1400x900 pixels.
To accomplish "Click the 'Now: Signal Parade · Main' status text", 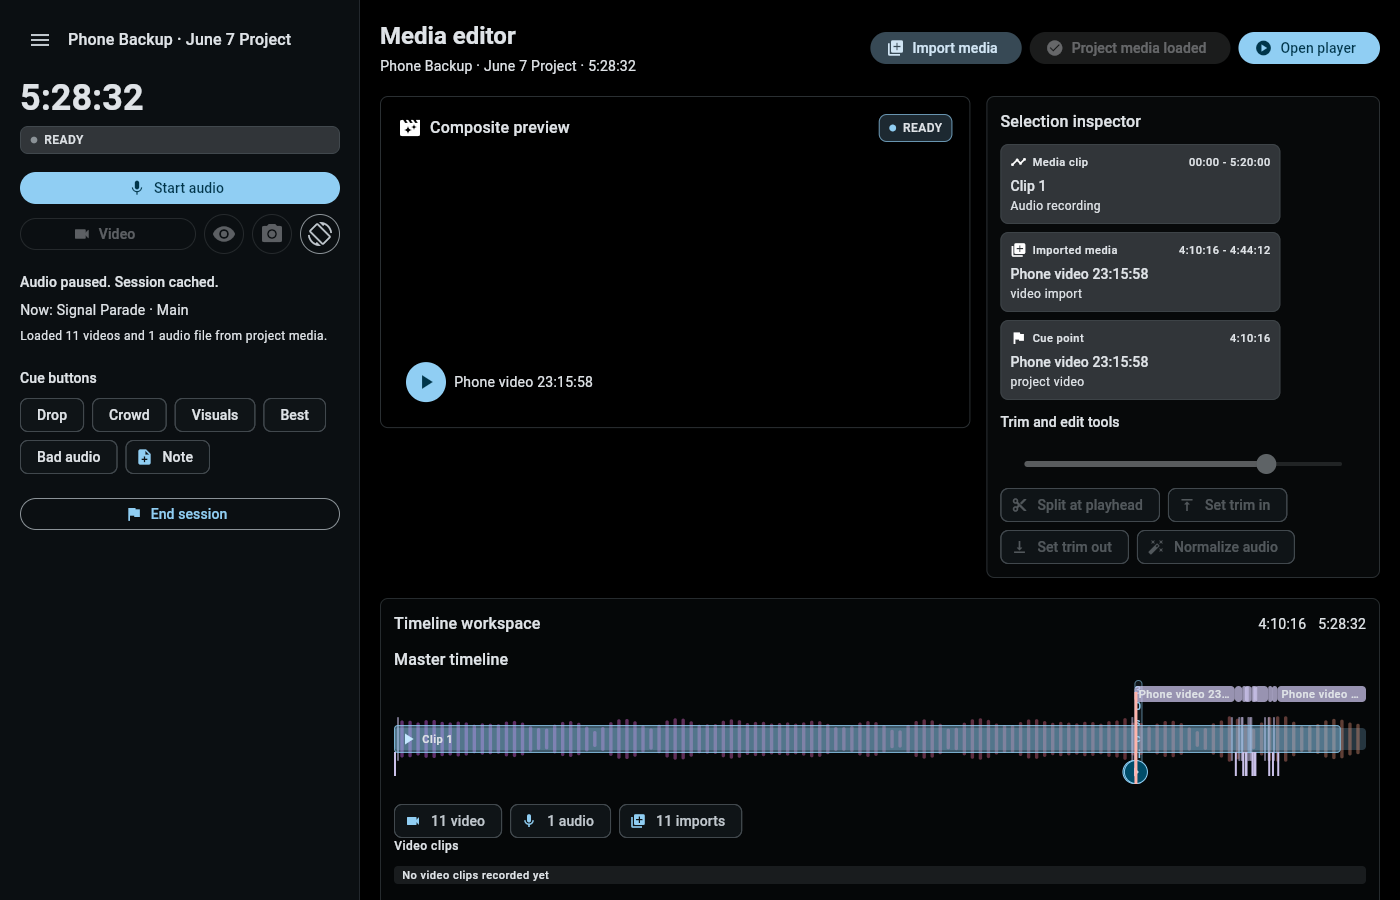I will pos(104,310).
